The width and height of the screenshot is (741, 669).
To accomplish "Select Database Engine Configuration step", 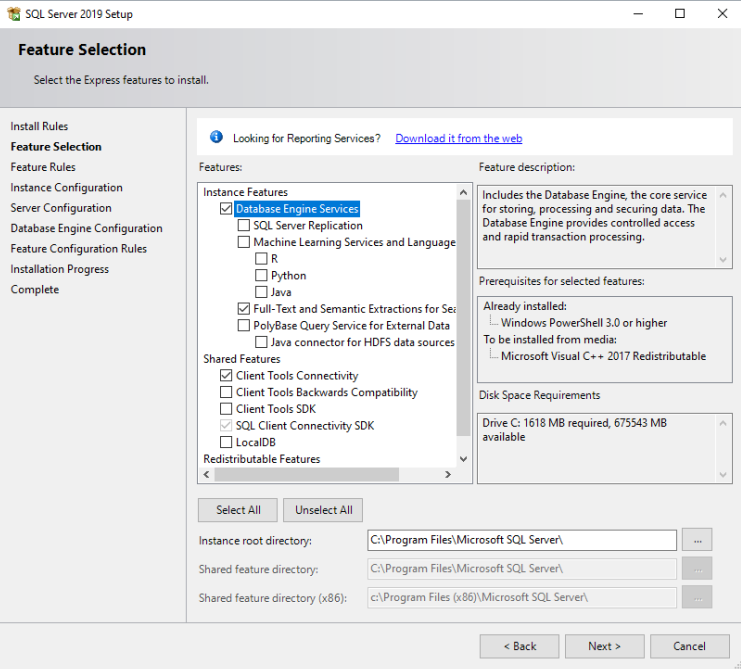I will point(86,228).
